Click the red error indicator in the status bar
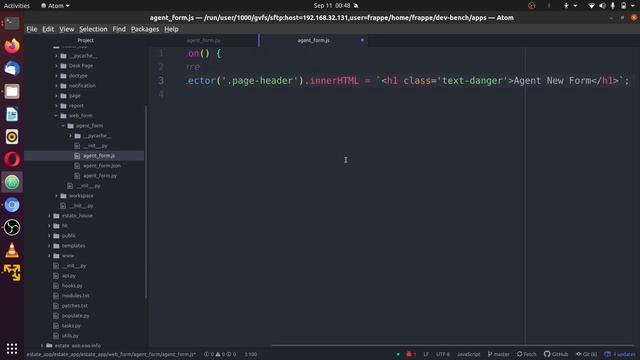The width and height of the screenshot is (640, 360). 411,354
